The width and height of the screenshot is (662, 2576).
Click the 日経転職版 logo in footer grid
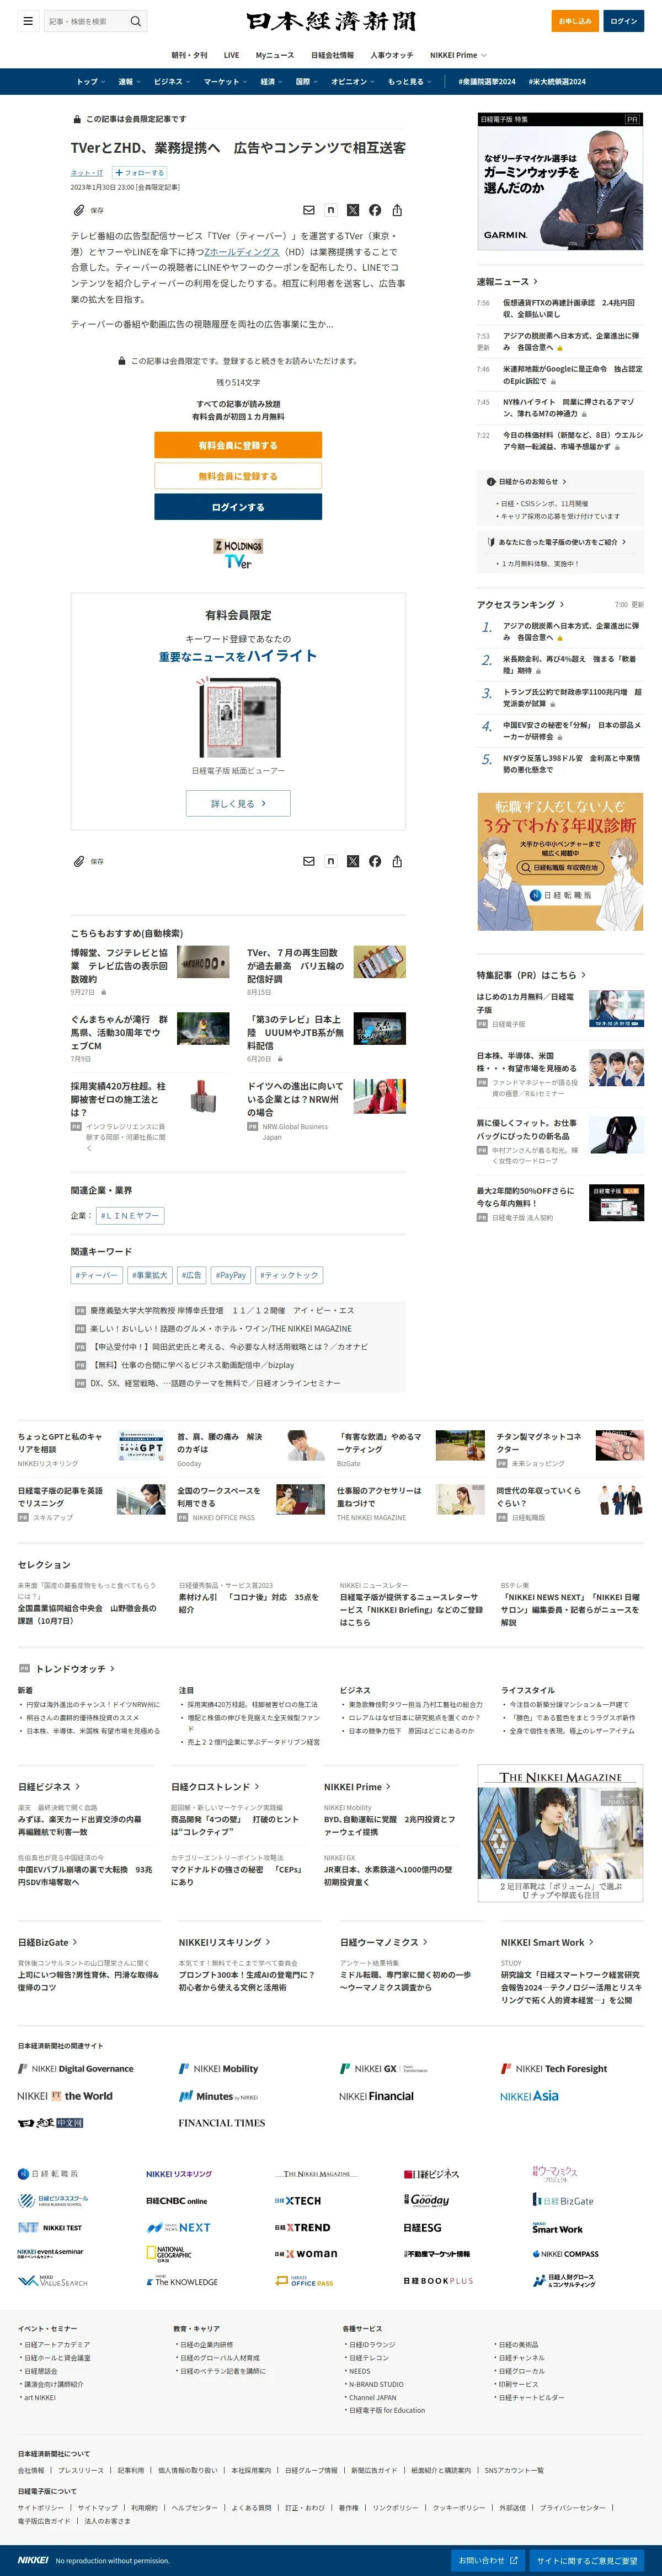(48, 2174)
